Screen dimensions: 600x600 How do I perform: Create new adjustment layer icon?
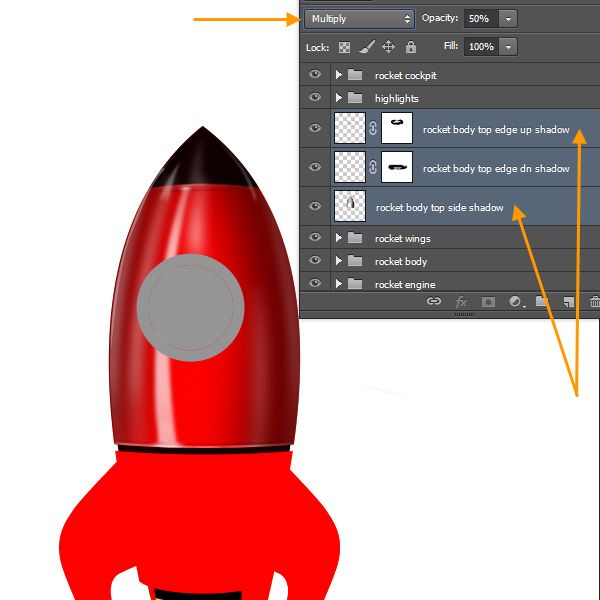point(515,301)
